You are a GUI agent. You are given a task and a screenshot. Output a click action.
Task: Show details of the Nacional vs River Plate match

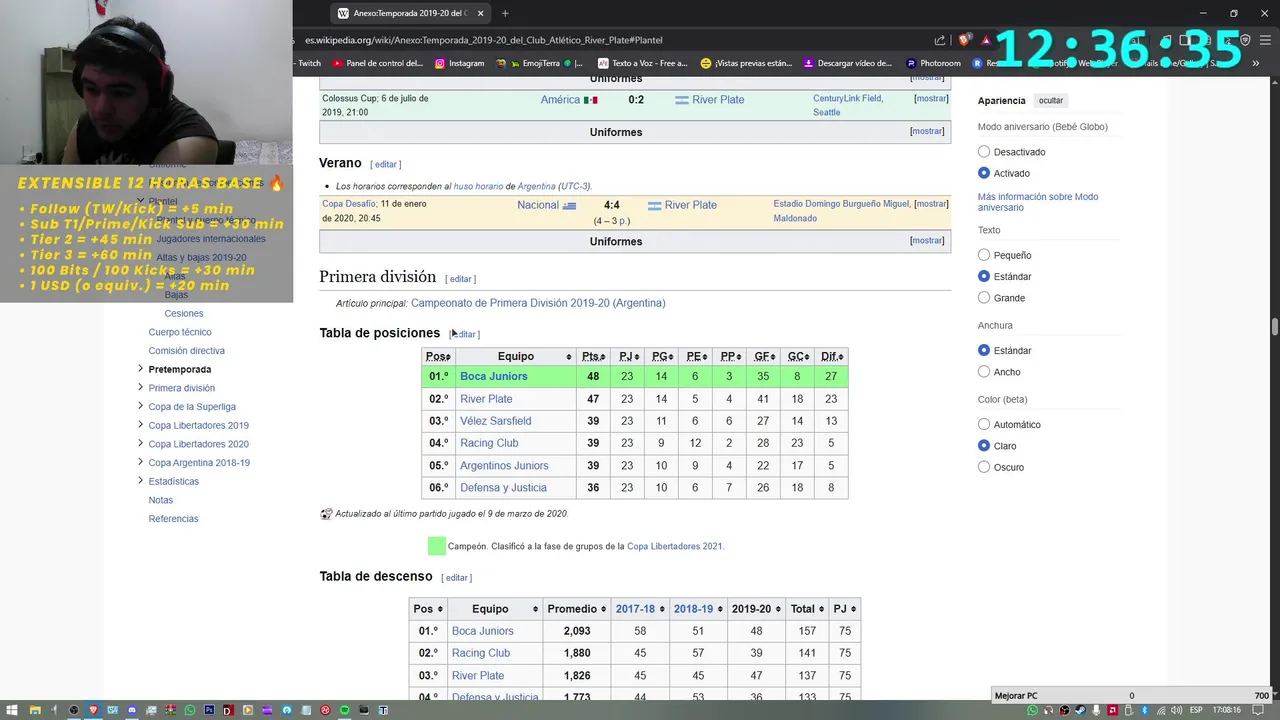click(x=931, y=204)
